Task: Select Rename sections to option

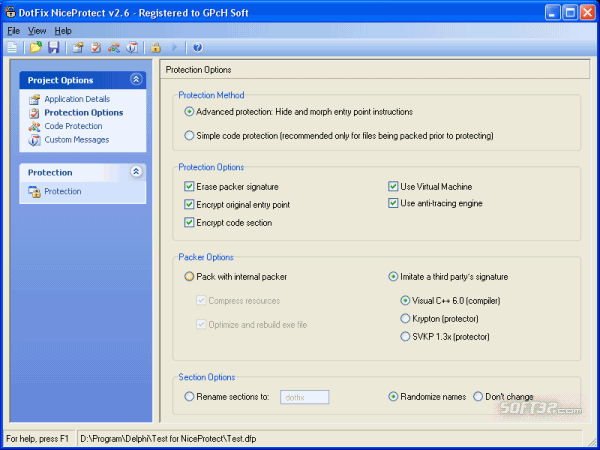Action: [189, 396]
